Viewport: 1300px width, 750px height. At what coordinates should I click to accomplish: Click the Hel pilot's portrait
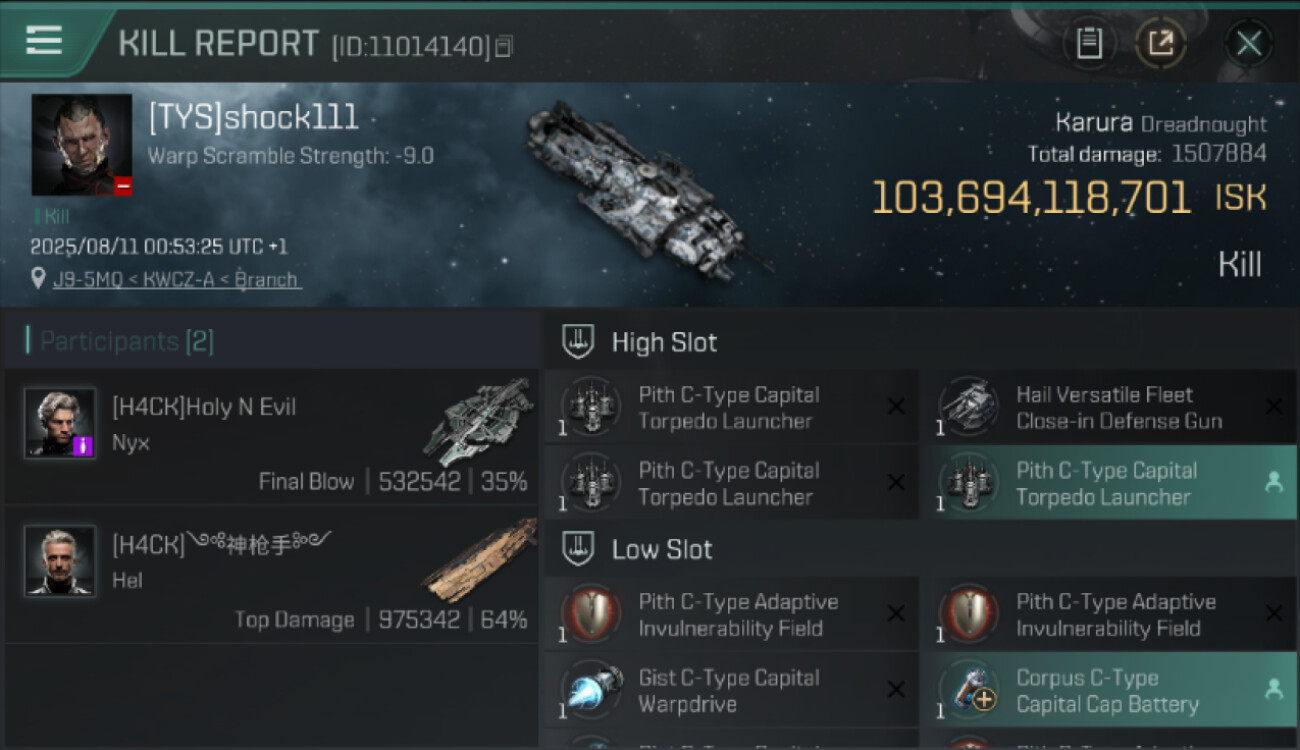pyautogui.click(x=60, y=561)
